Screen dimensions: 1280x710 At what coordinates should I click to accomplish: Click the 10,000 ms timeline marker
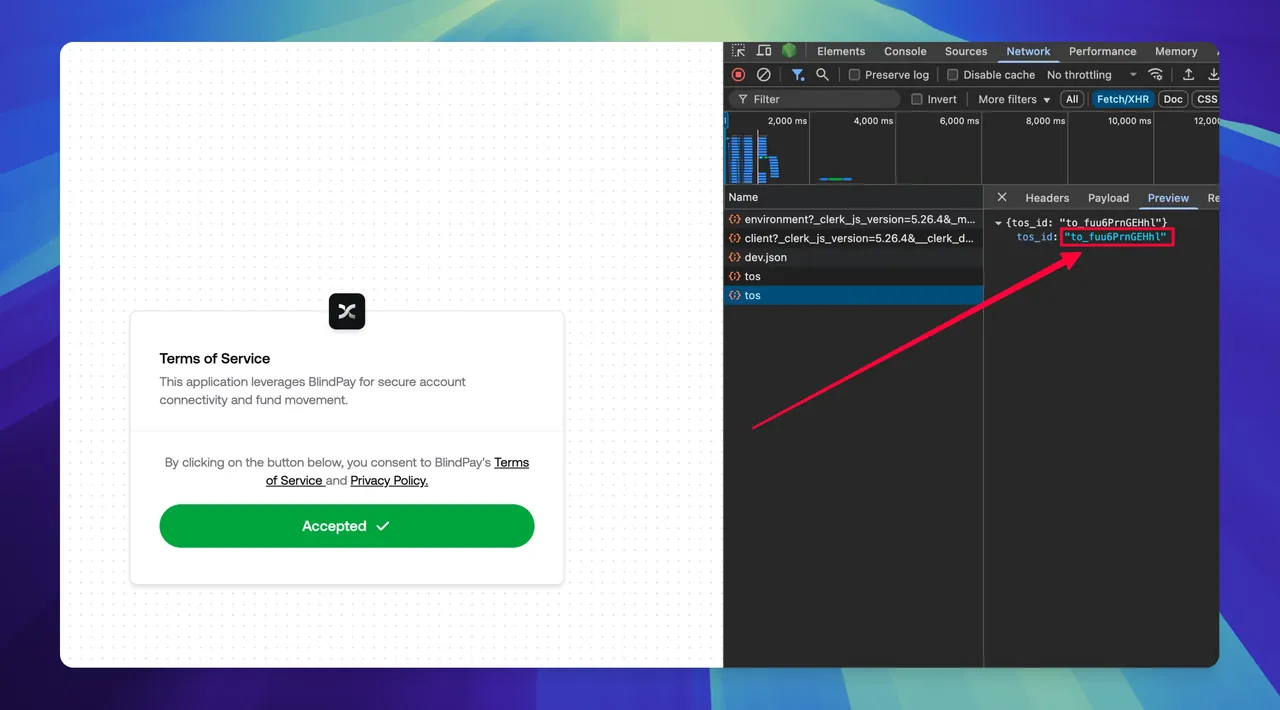tap(1129, 121)
